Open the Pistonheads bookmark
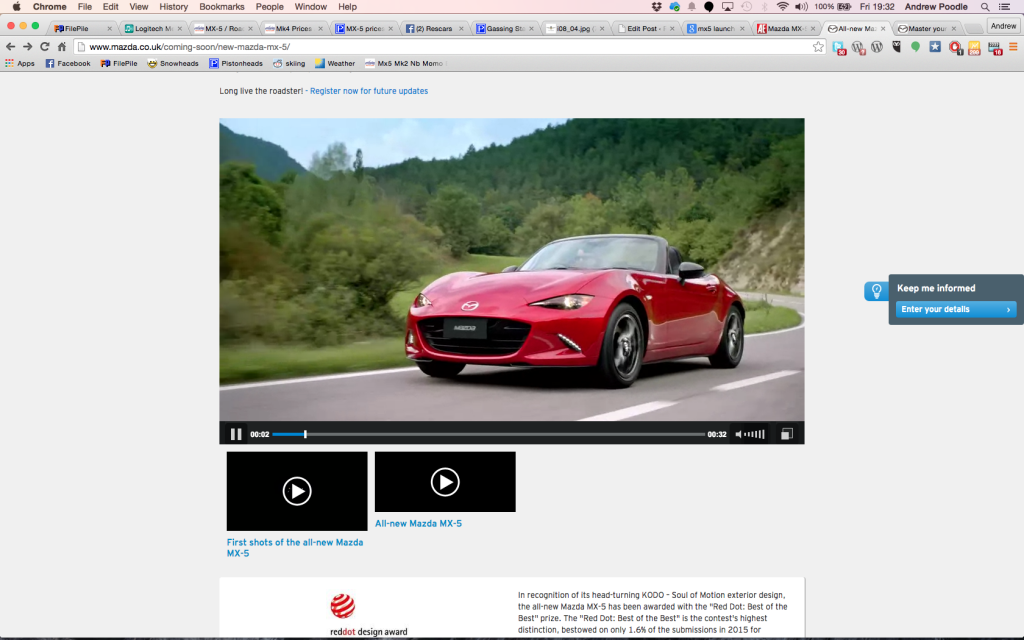Viewport: 1024px width, 640px height. tap(236, 63)
